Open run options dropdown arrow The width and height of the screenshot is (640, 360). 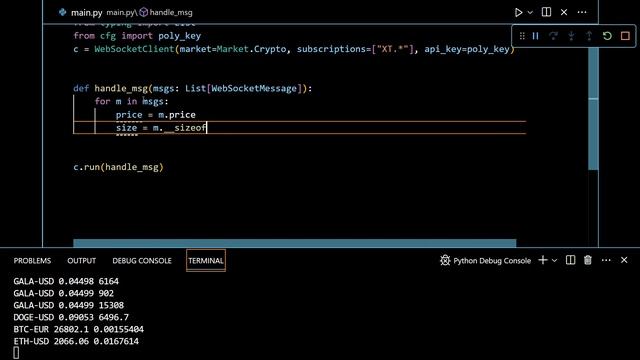click(530, 12)
